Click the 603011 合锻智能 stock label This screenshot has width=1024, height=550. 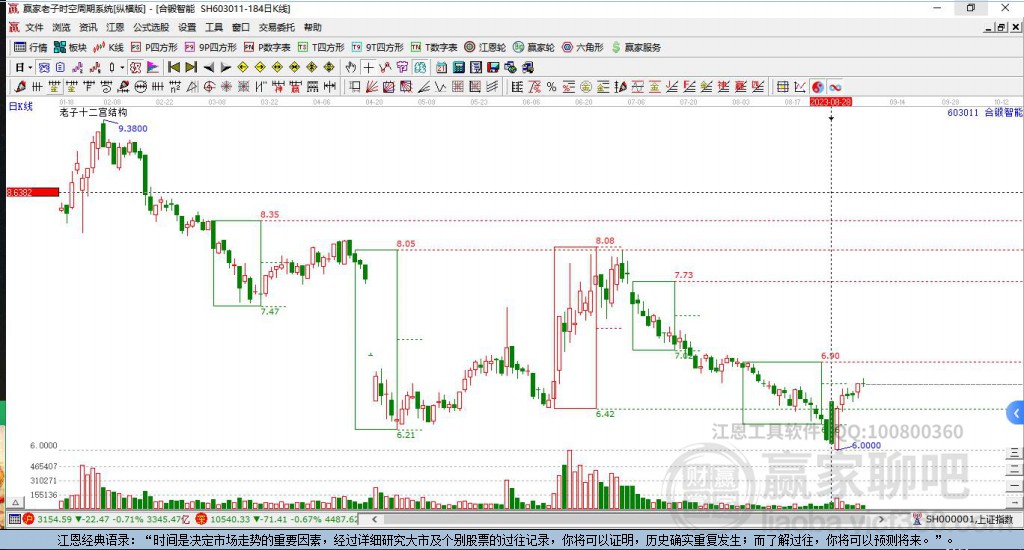pos(985,112)
